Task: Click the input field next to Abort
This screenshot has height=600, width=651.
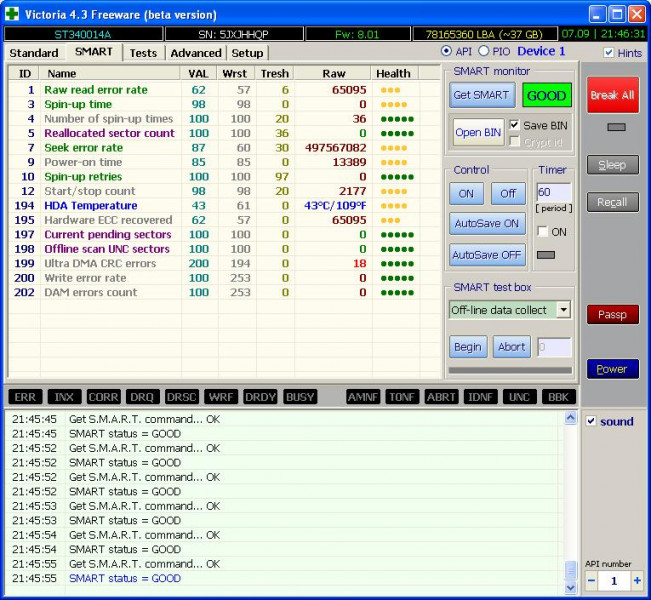Action: tap(554, 347)
